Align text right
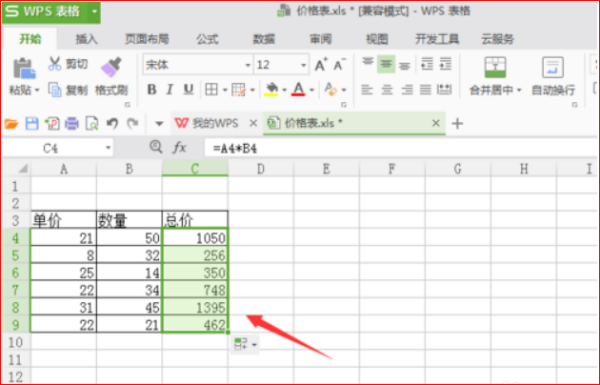 407,90
